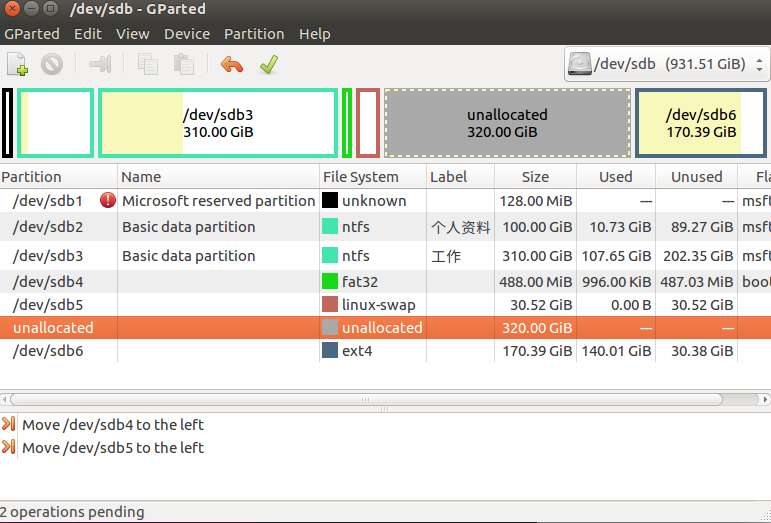Click the Copy partition toolbar icon
The width and height of the screenshot is (771, 523).
[148, 64]
